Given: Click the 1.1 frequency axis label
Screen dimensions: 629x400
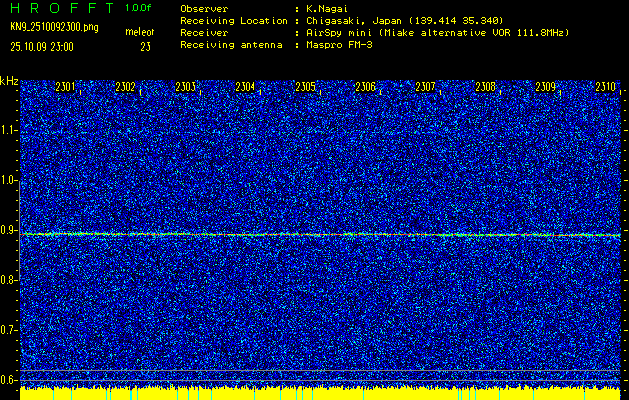Looking at the screenshot, I should click(9, 130).
